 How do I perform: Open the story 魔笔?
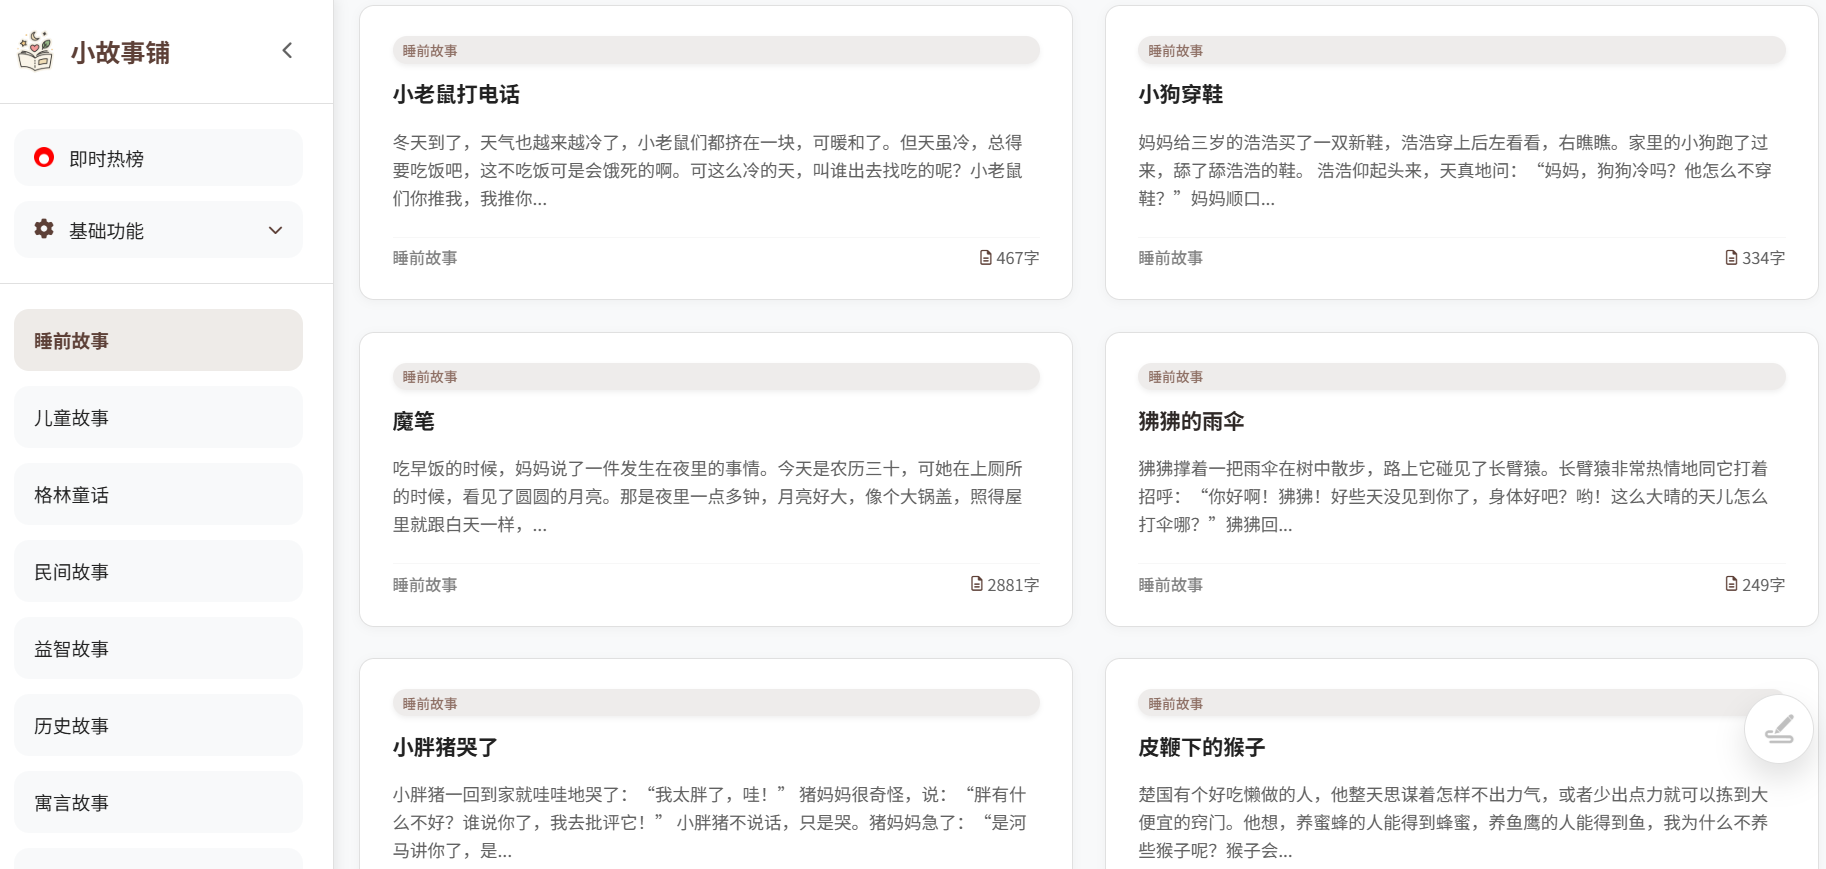click(413, 421)
